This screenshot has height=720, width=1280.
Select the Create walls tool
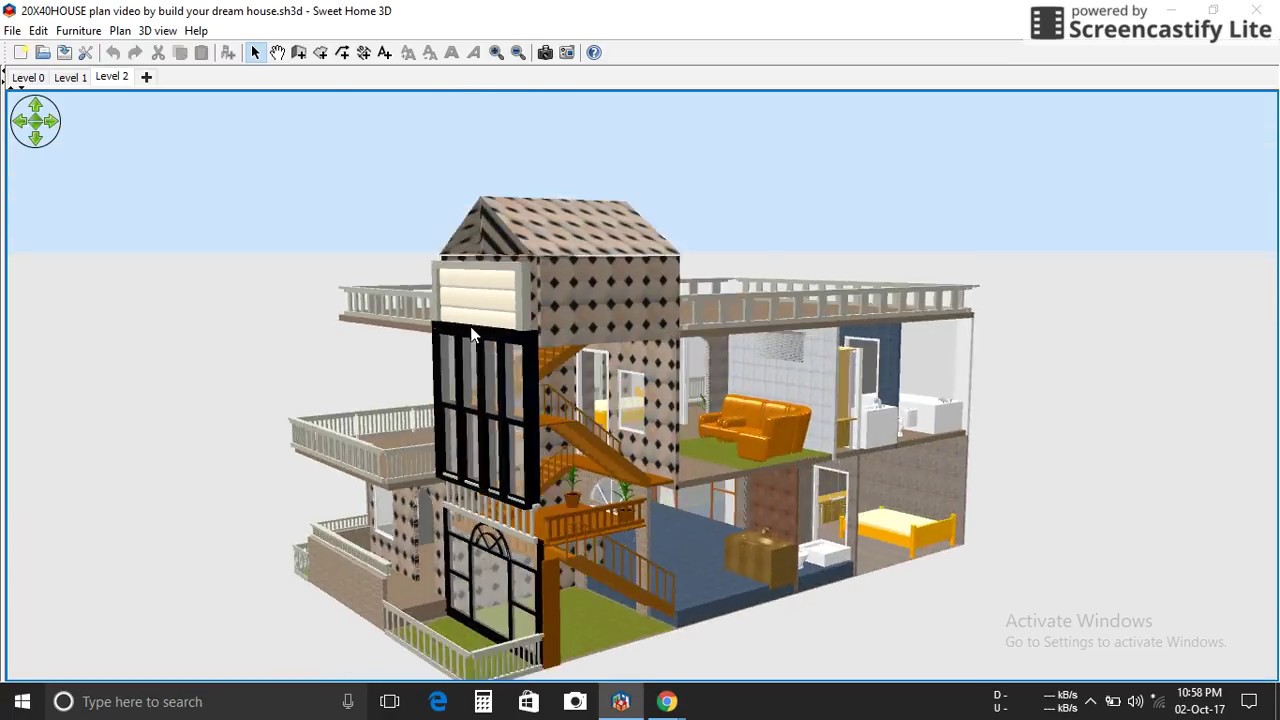click(298, 52)
